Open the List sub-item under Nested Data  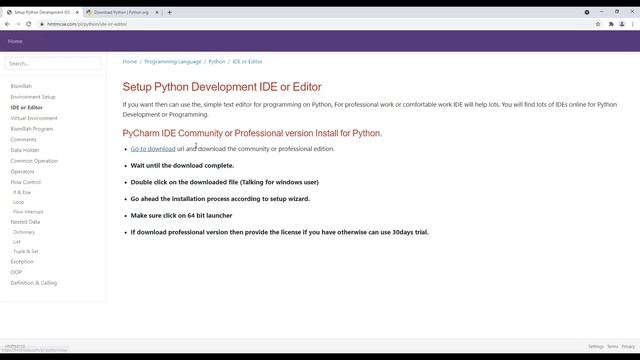coord(17,242)
